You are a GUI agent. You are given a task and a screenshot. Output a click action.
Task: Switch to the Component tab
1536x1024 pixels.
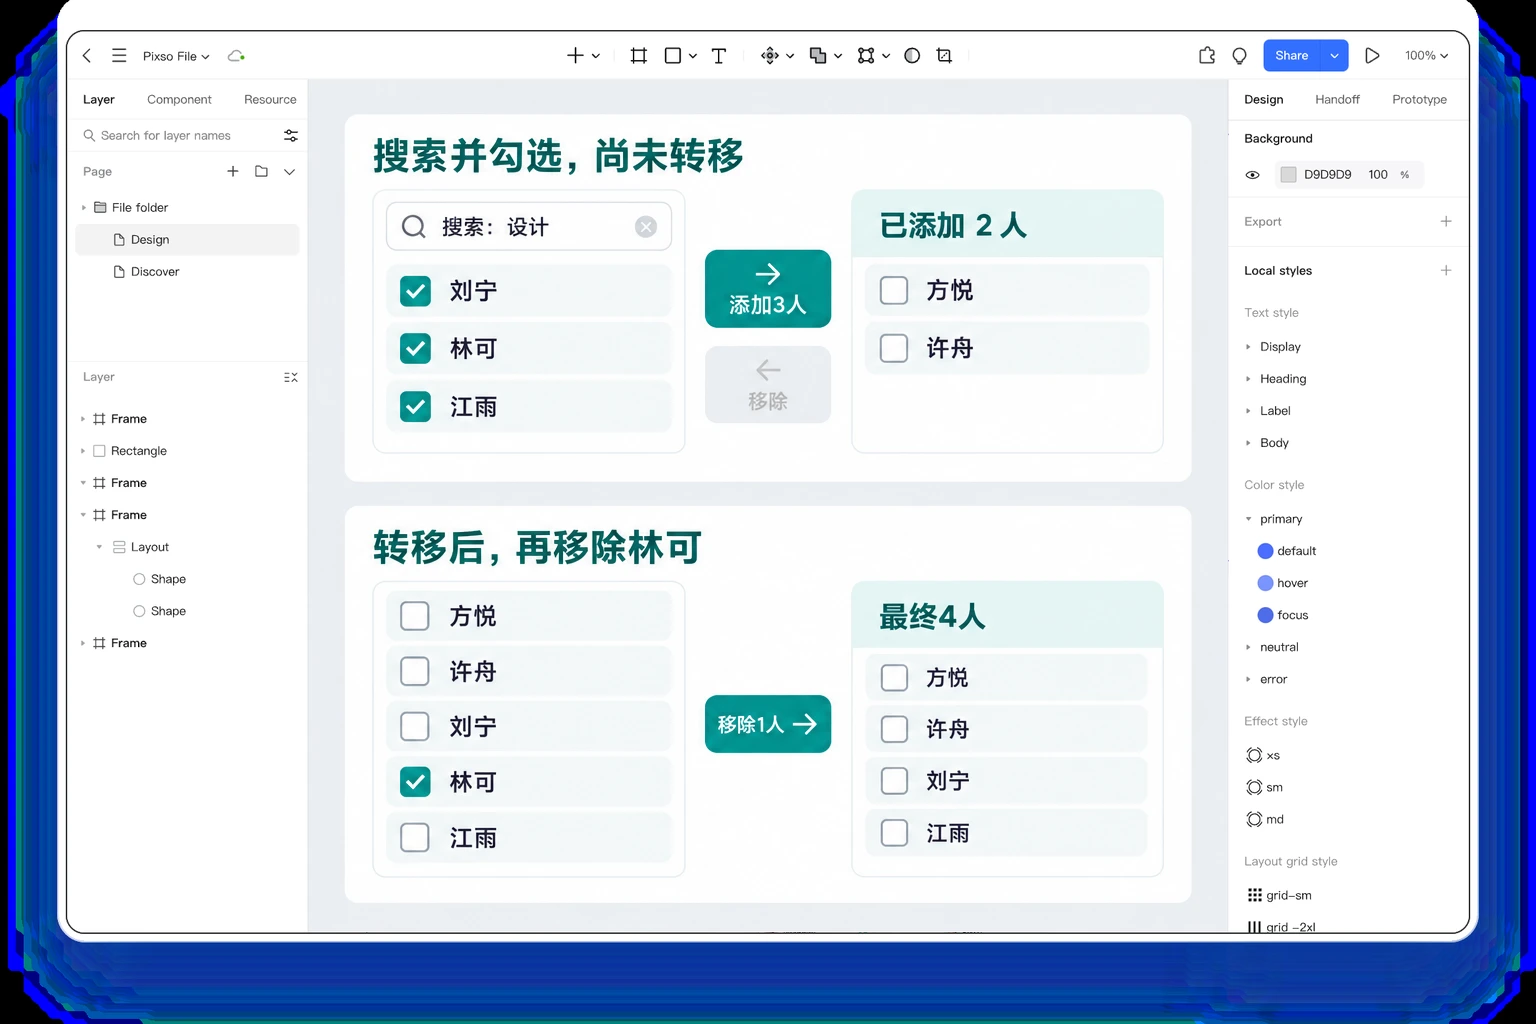(179, 99)
